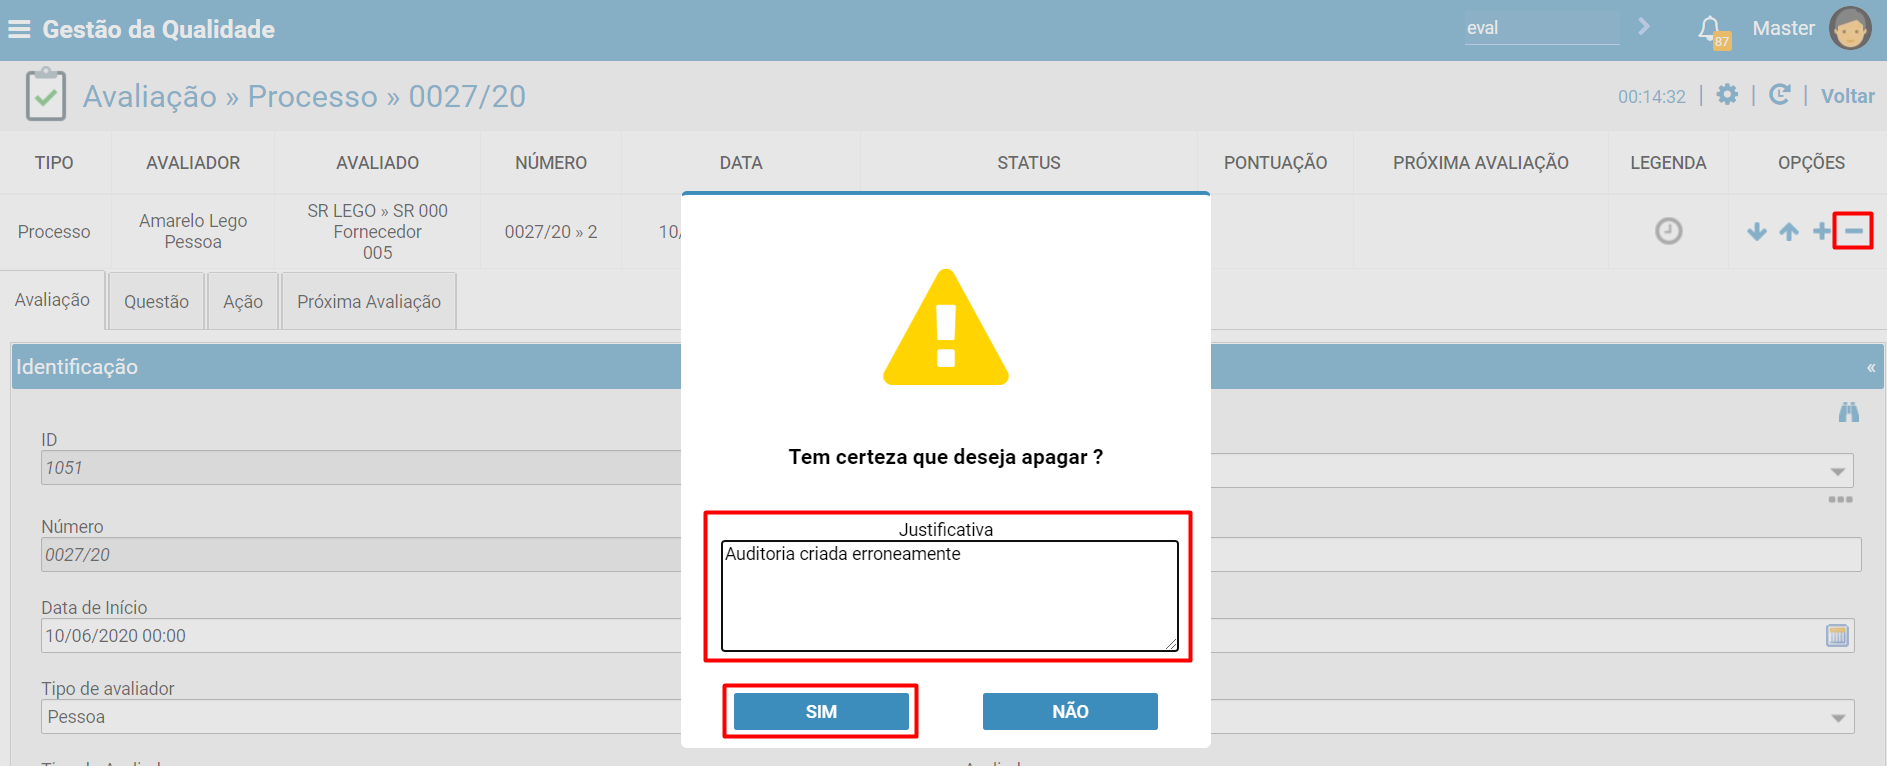Screen dimensions: 1887x766
Task: Click the AVALIADOR column header
Action: 193,162
